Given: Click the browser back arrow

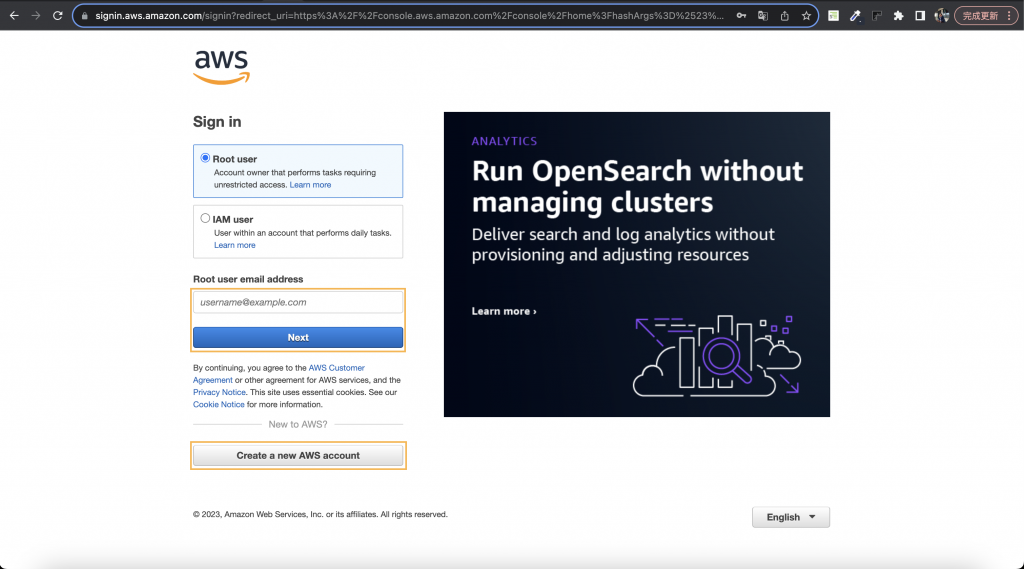Looking at the screenshot, I should (14, 16).
